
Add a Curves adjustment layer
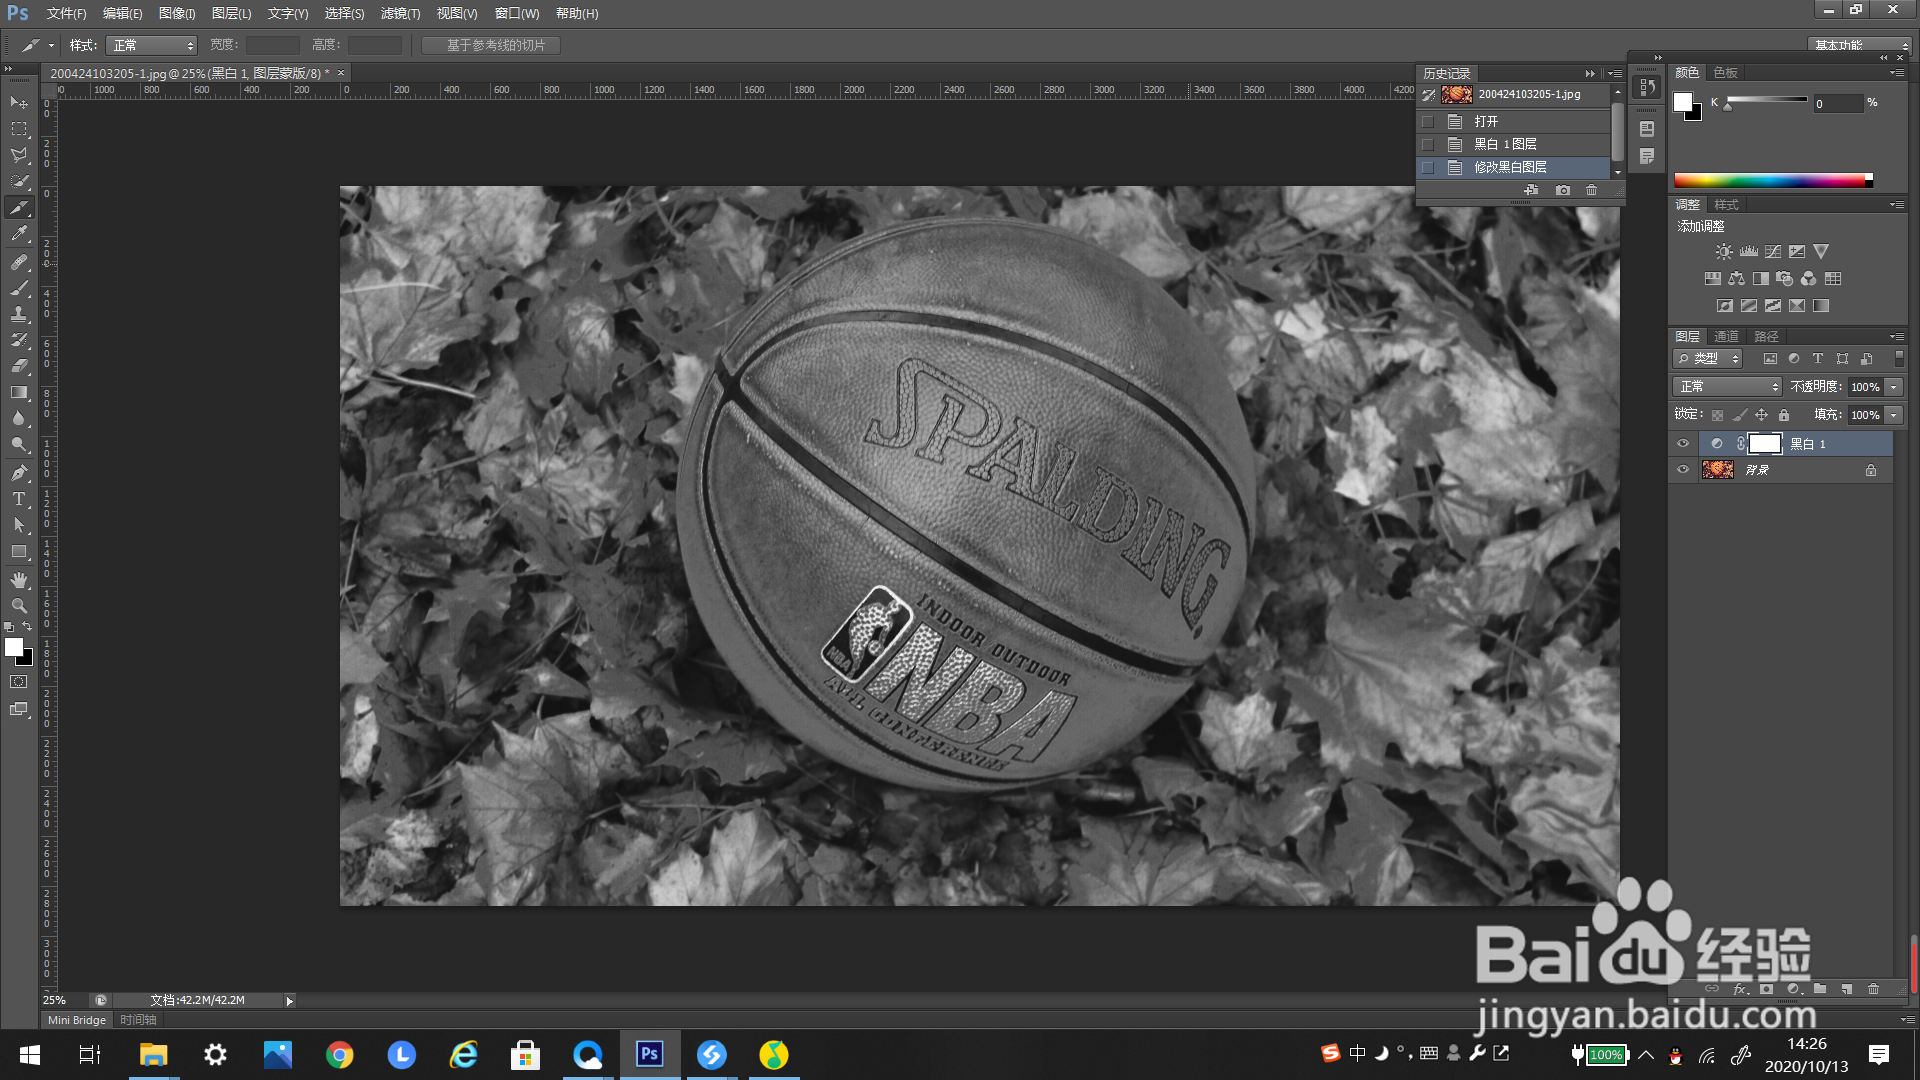(1773, 252)
